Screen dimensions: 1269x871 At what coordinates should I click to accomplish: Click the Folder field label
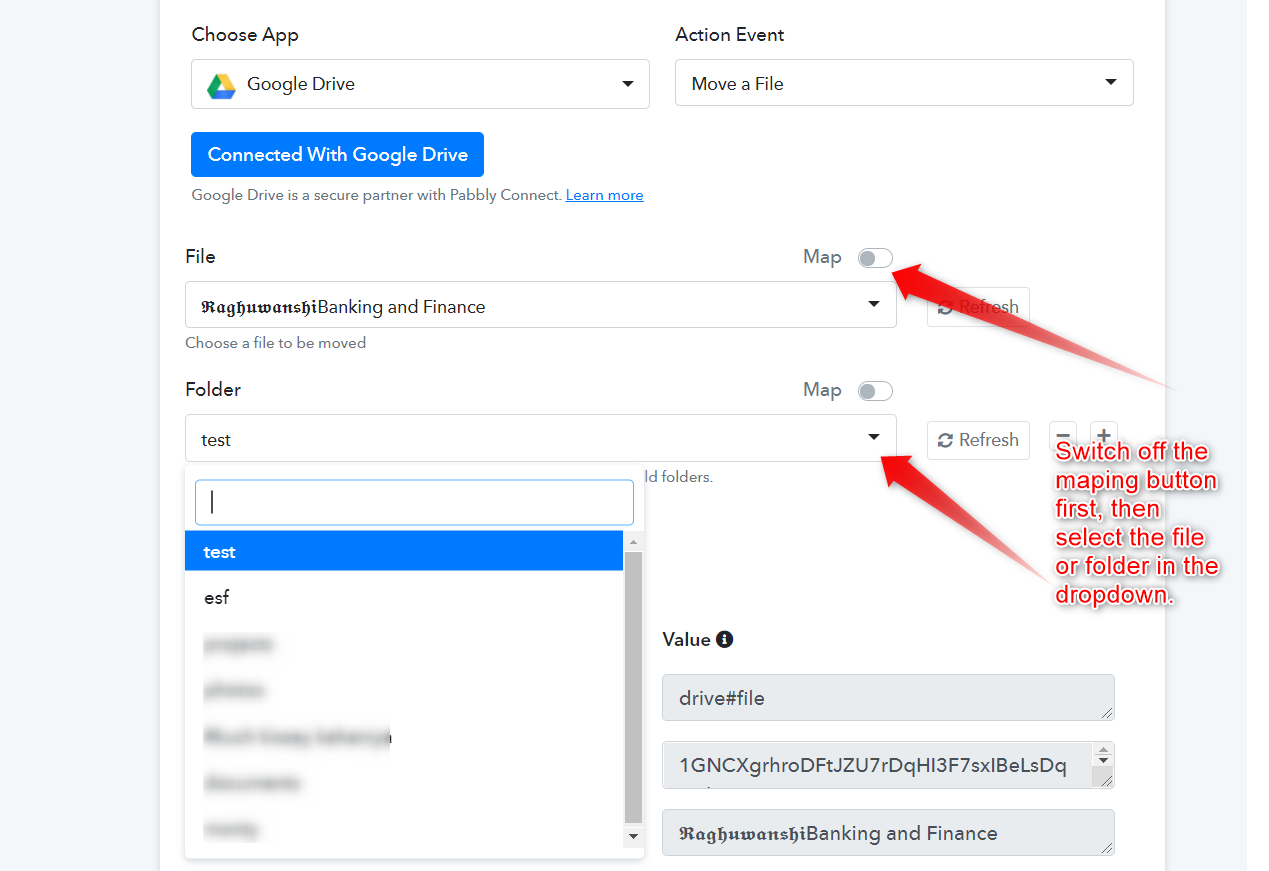[x=213, y=389]
